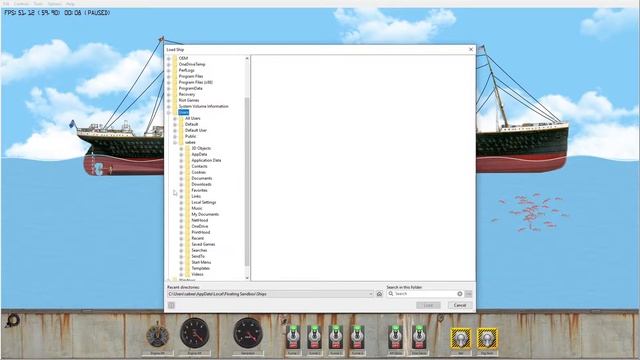This screenshot has width=640, height=360.
Task: Click the engine telegraph dial on the switchboard
Action: point(158,335)
